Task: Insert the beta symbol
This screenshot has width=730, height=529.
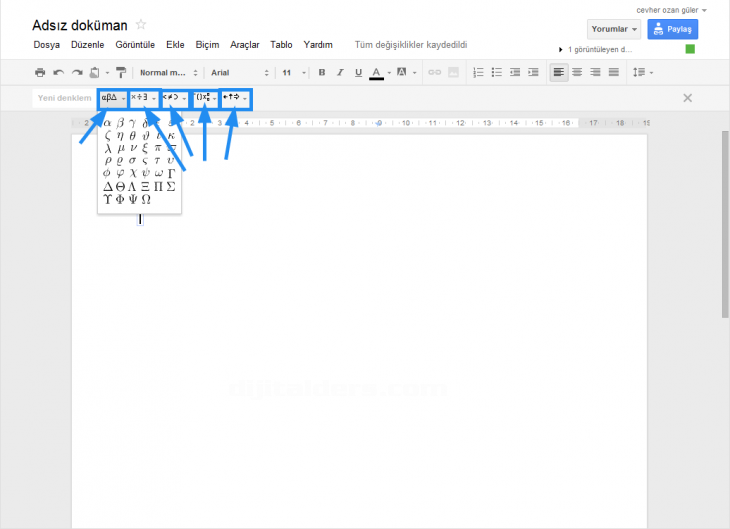Action: tap(120, 123)
